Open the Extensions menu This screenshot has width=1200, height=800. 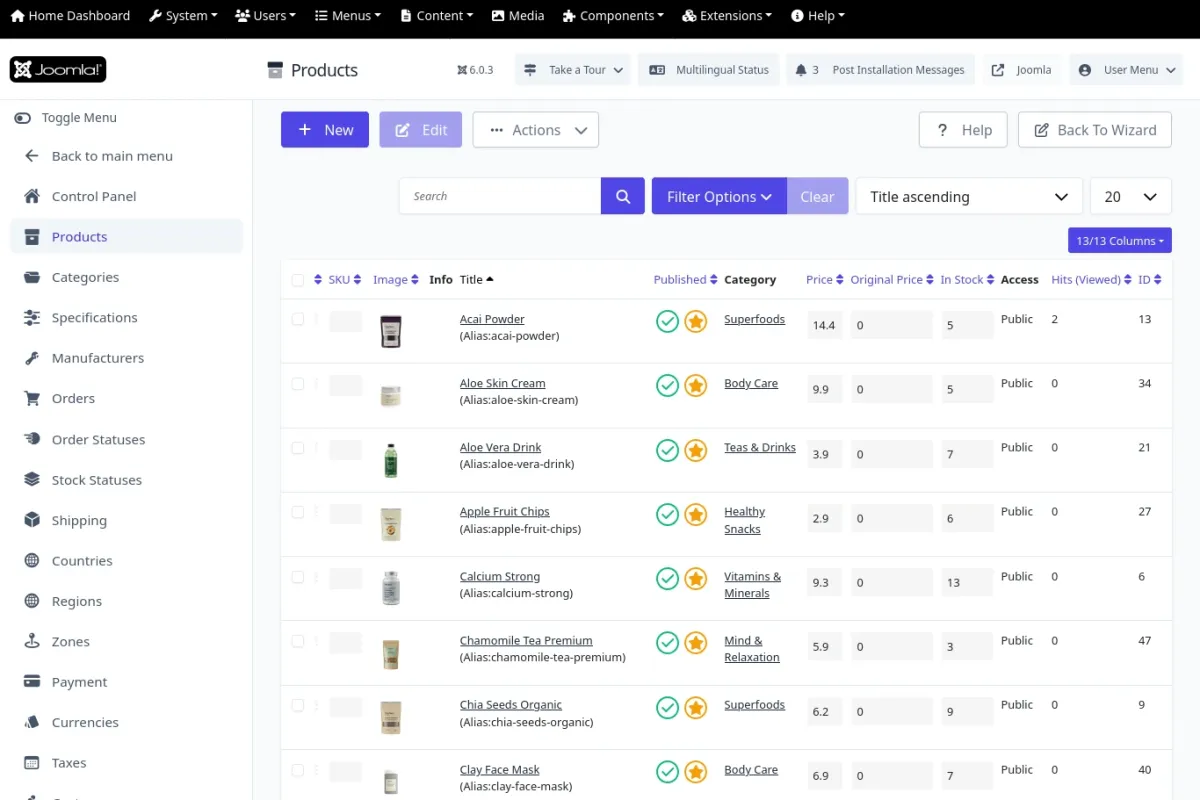pos(727,16)
